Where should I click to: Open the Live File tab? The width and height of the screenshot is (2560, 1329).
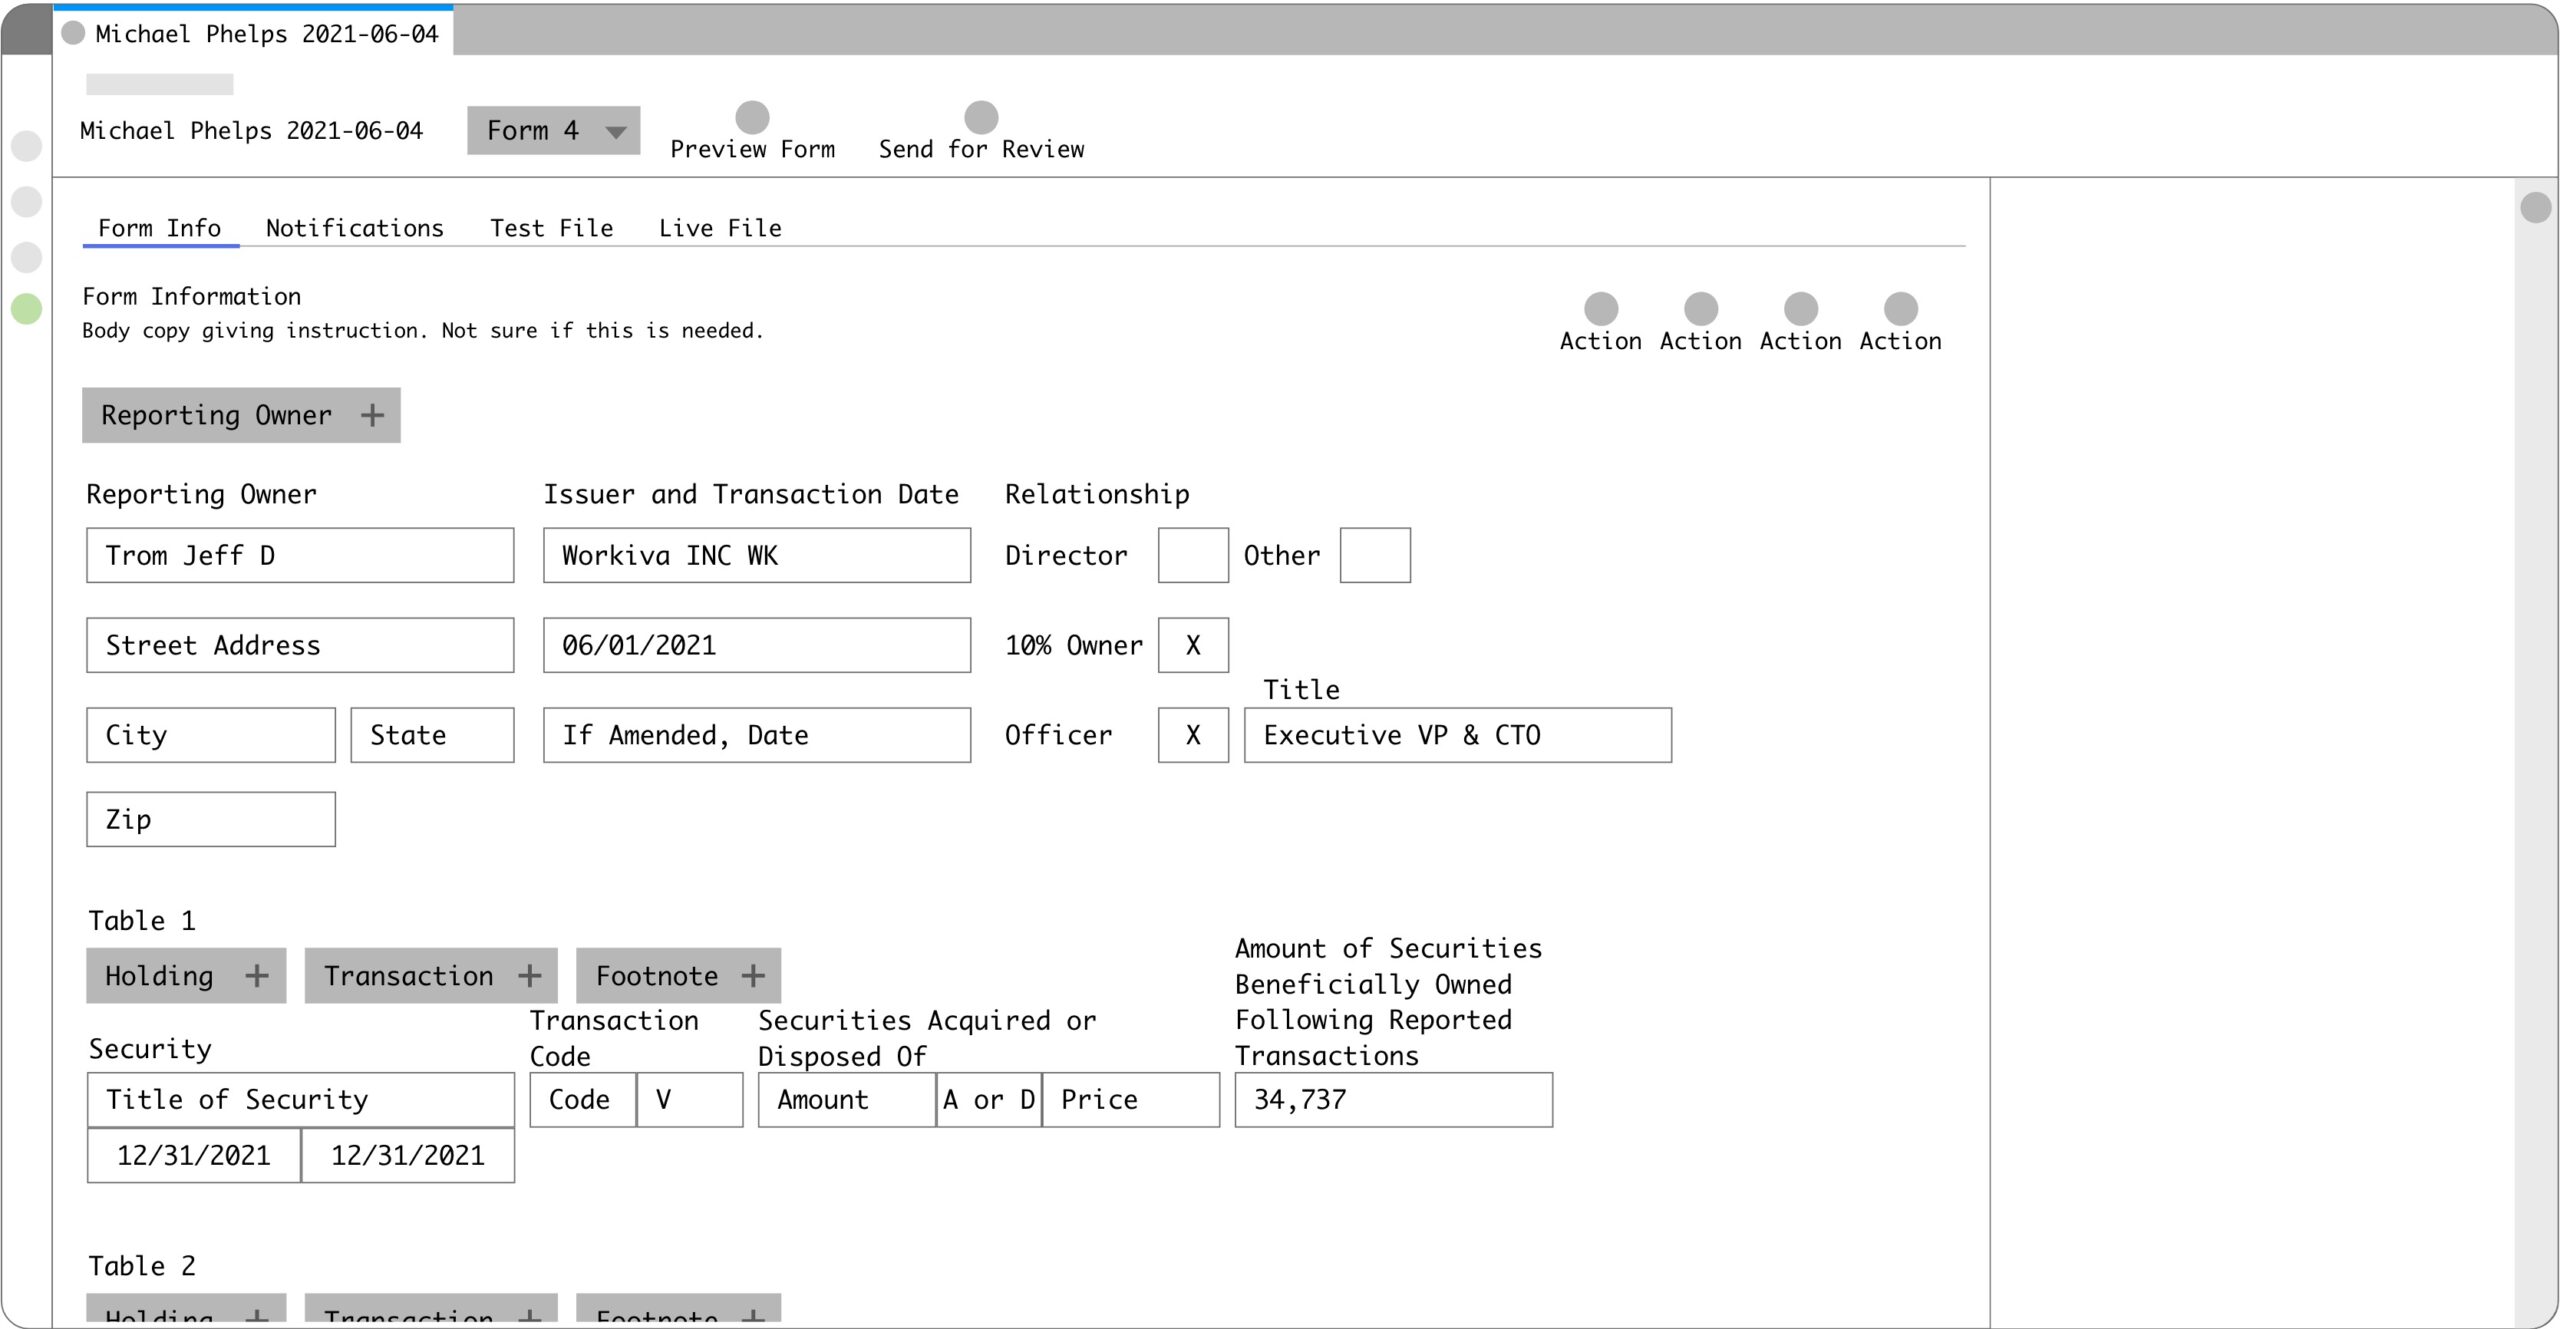(720, 228)
